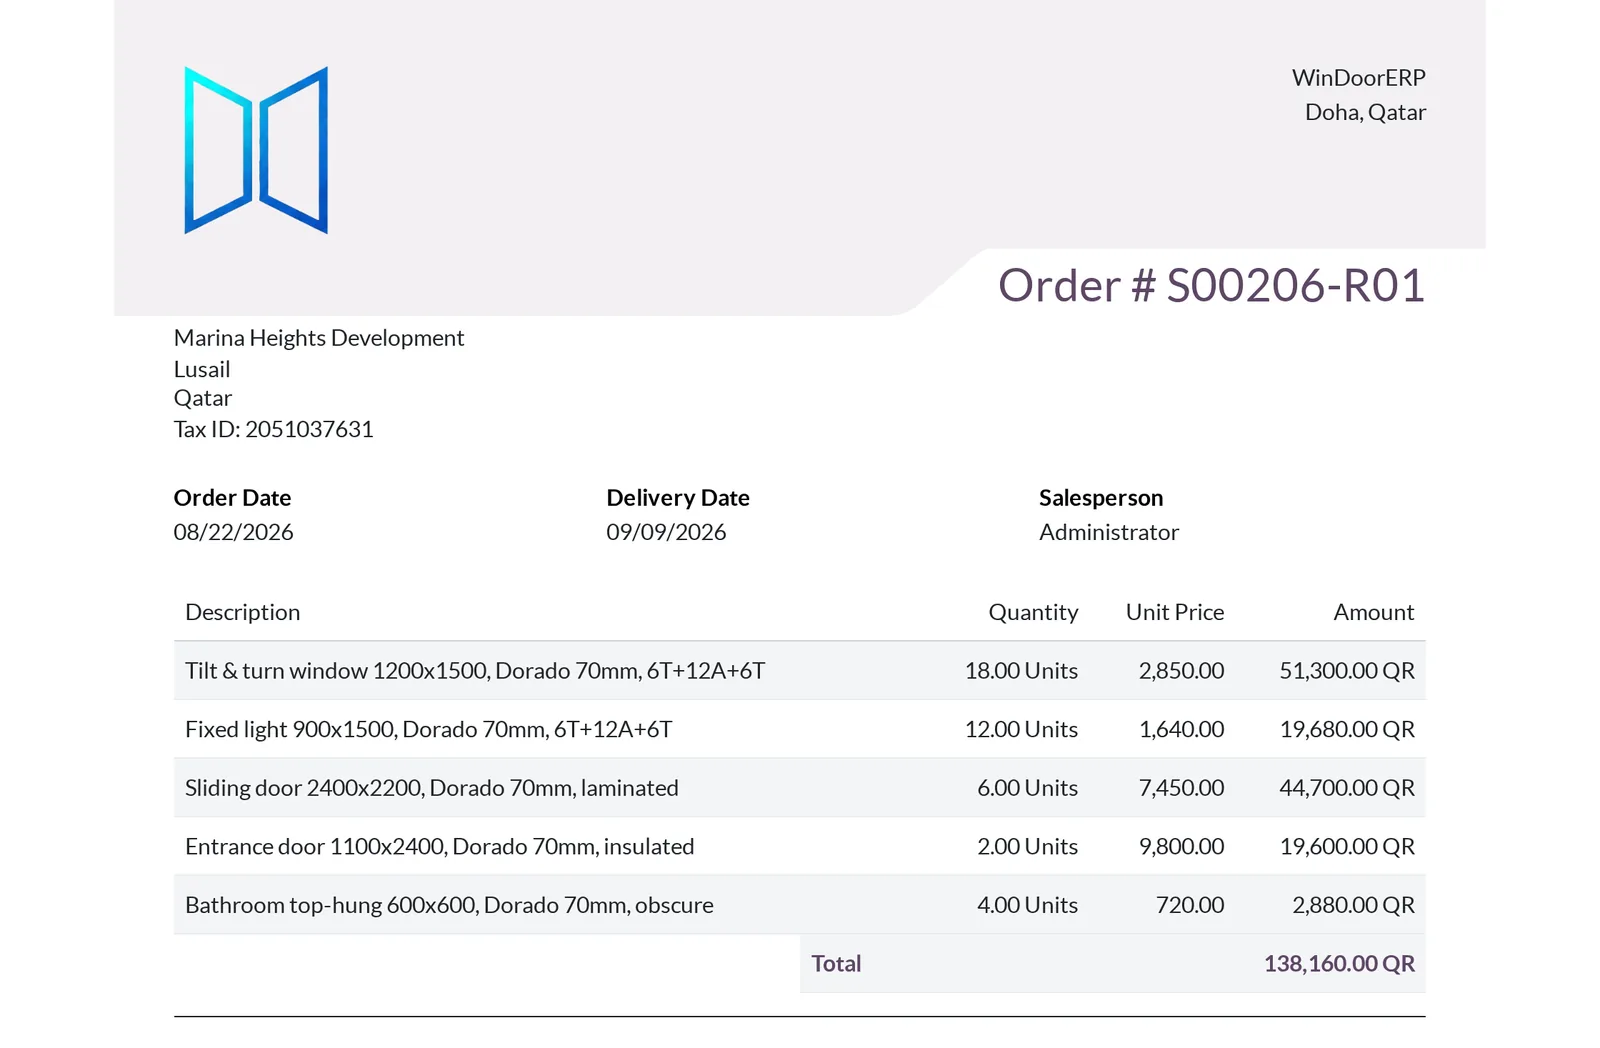1600x1048 pixels.
Task: Select the unit price '7,450.00'
Action: click(x=1181, y=788)
